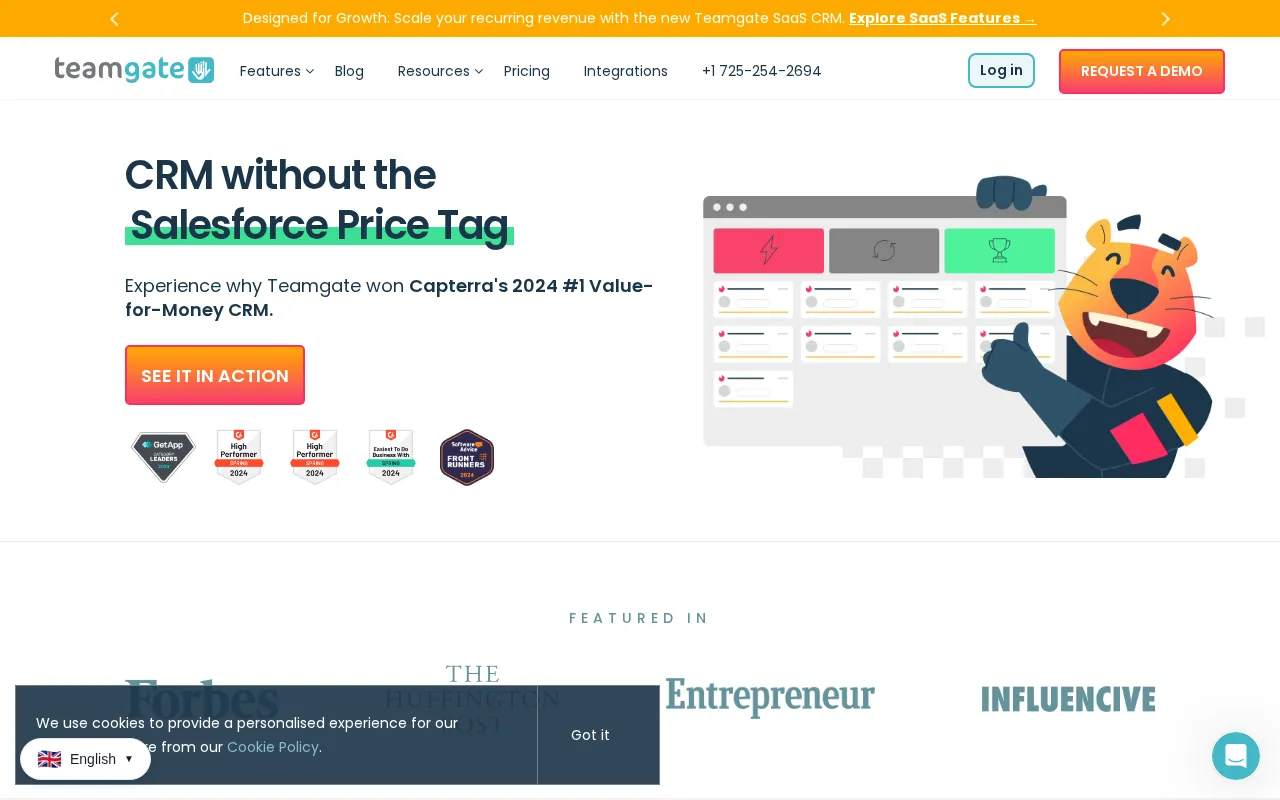Open the Integrations page
Screen dimensions: 1280x800
click(x=626, y=71)
